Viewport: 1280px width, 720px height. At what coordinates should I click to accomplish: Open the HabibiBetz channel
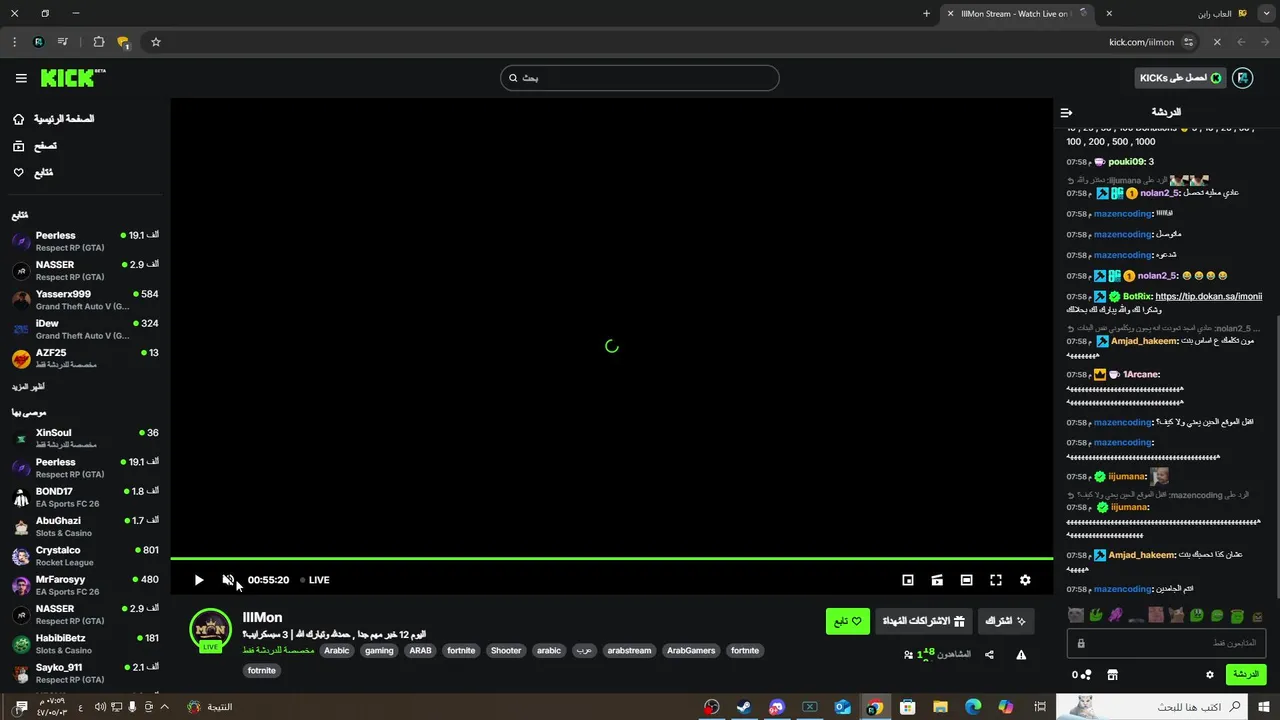pos(85,643)
